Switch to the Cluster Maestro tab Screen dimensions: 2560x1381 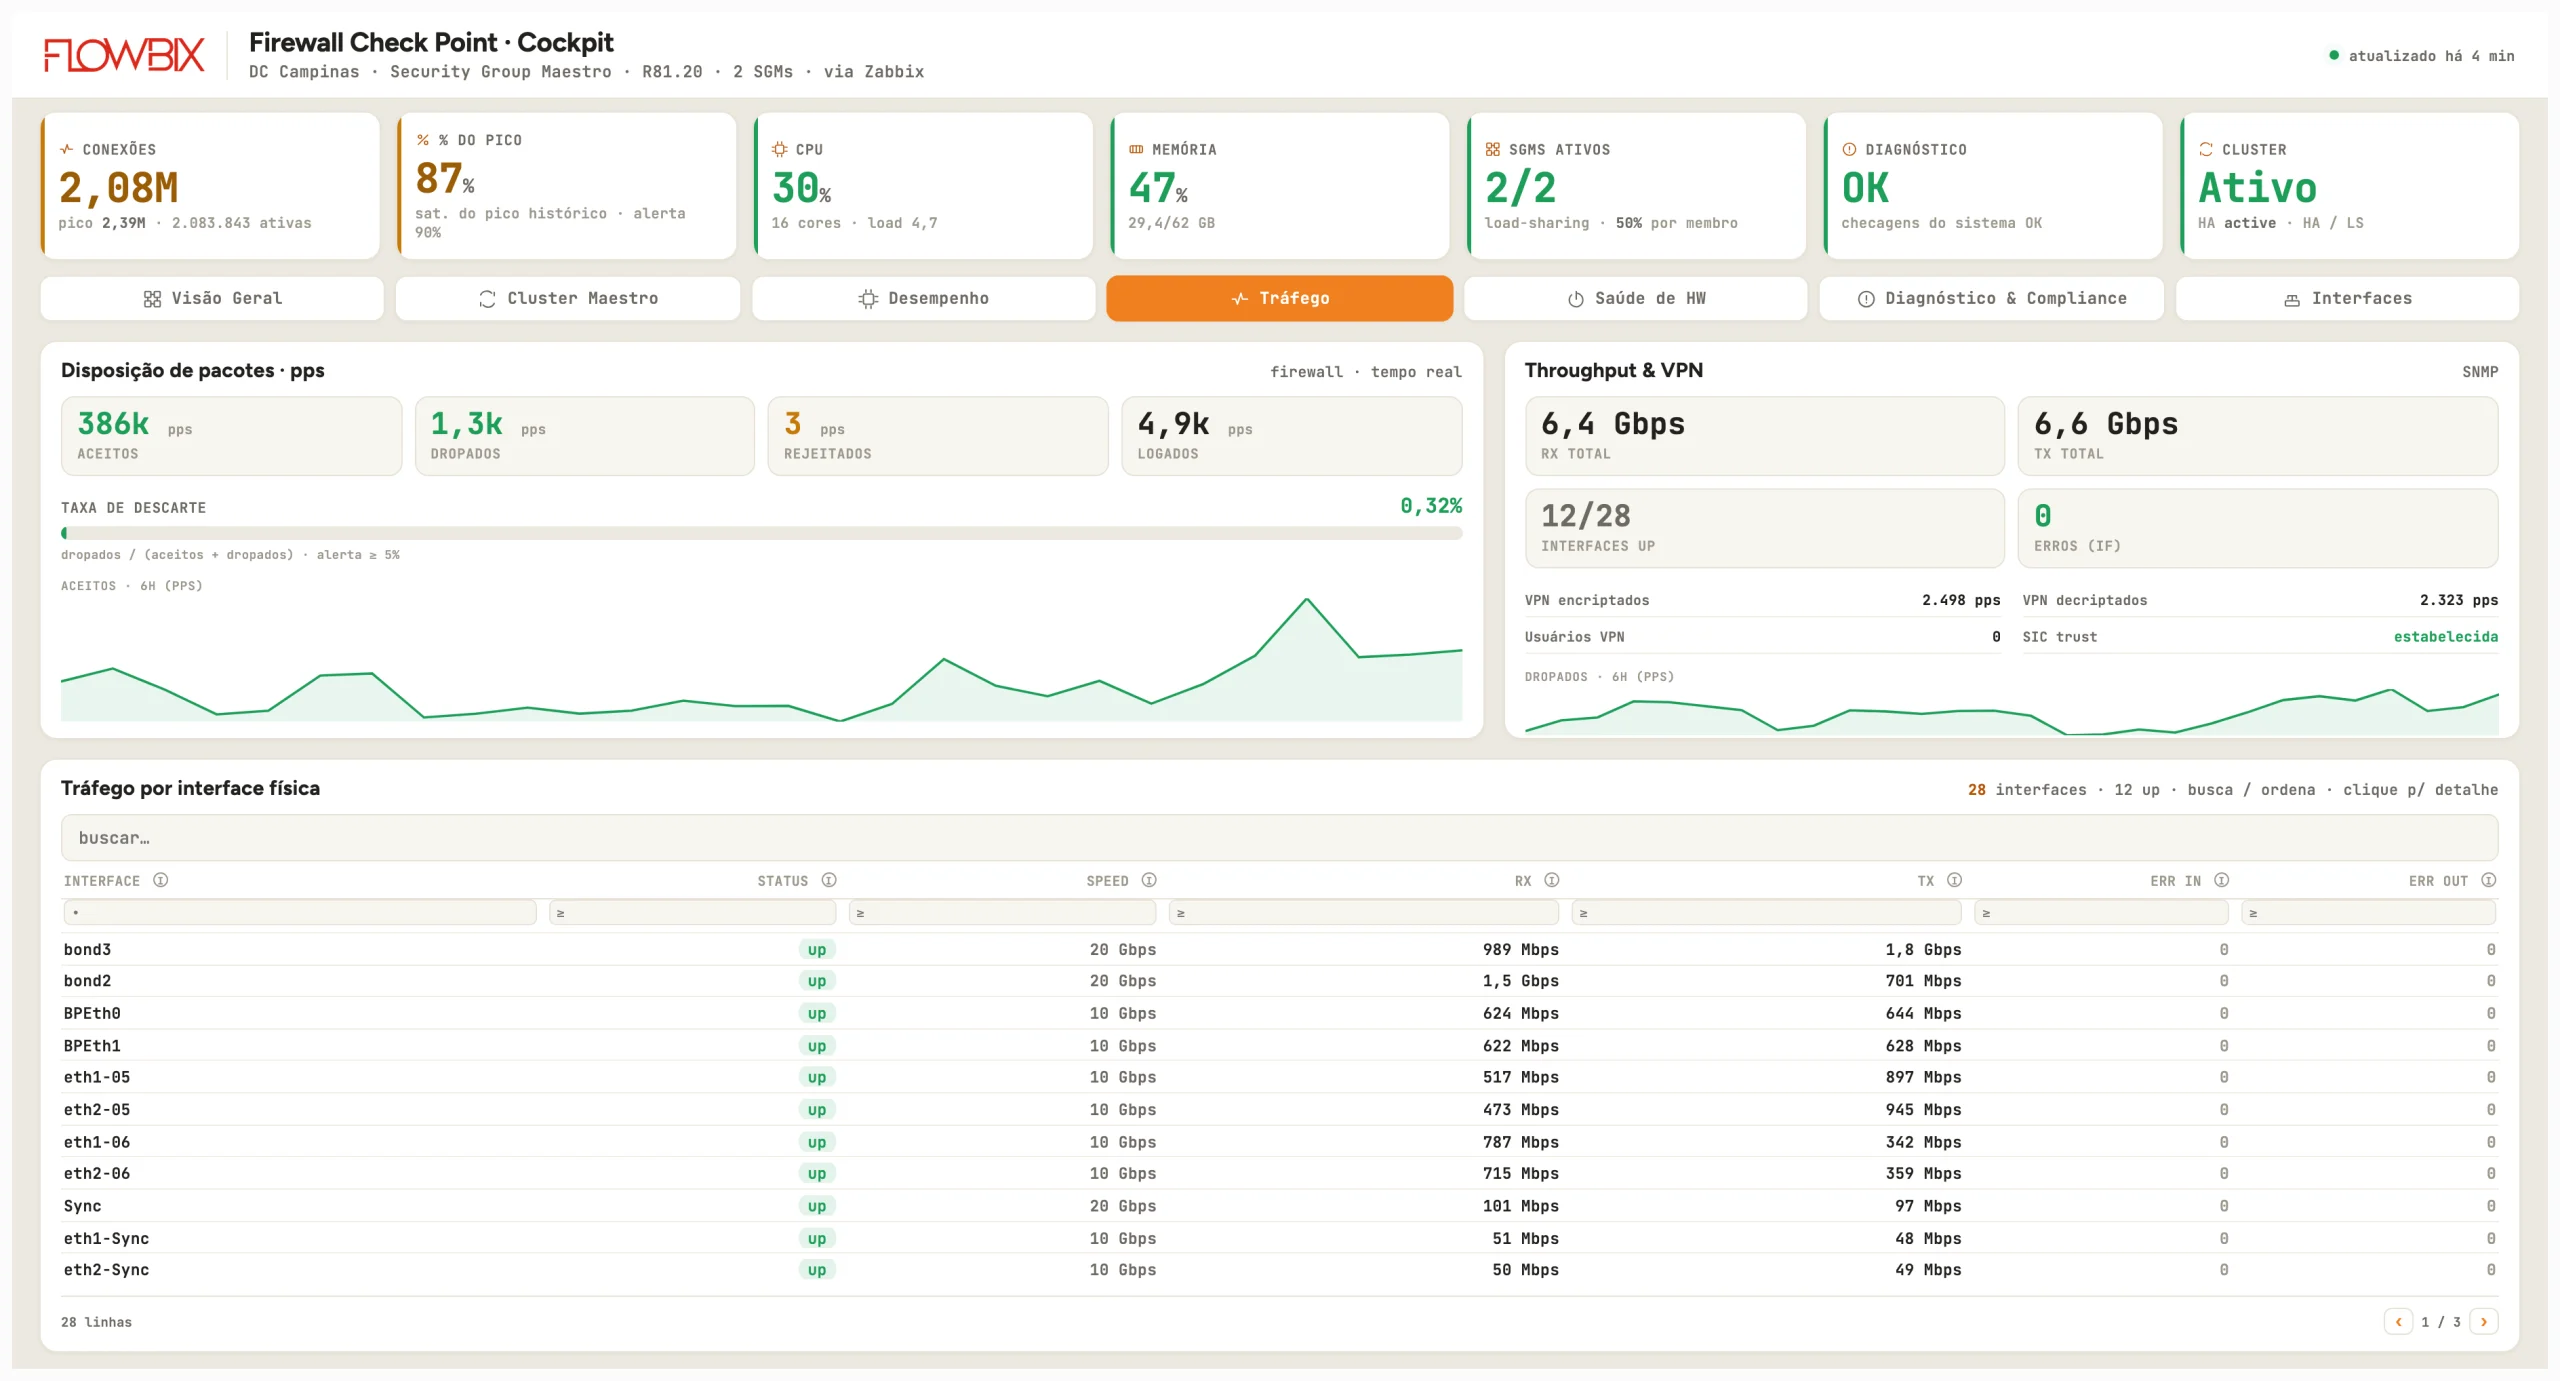[568, 298]
